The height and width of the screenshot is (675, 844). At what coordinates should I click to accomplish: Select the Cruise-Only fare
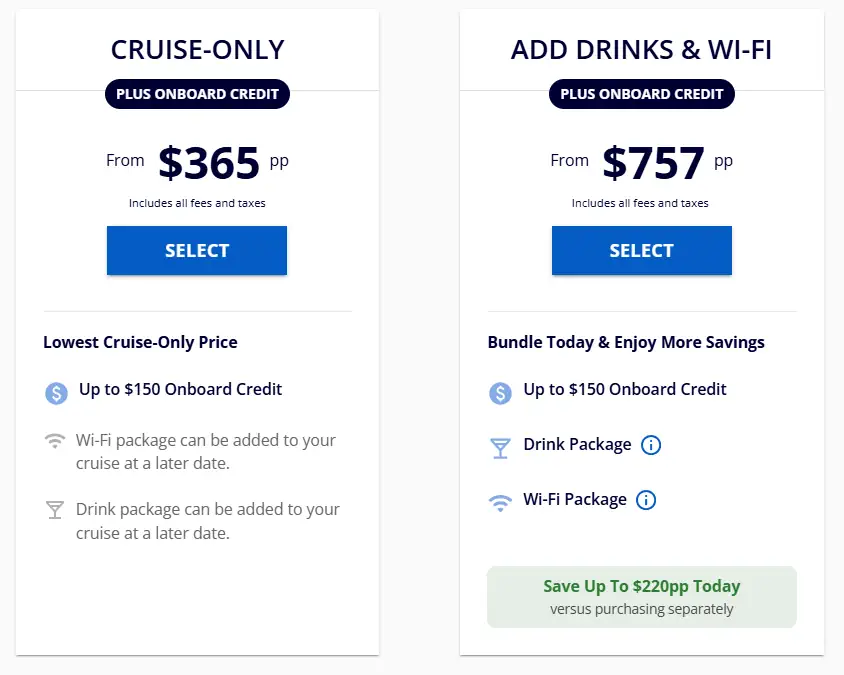197,251
